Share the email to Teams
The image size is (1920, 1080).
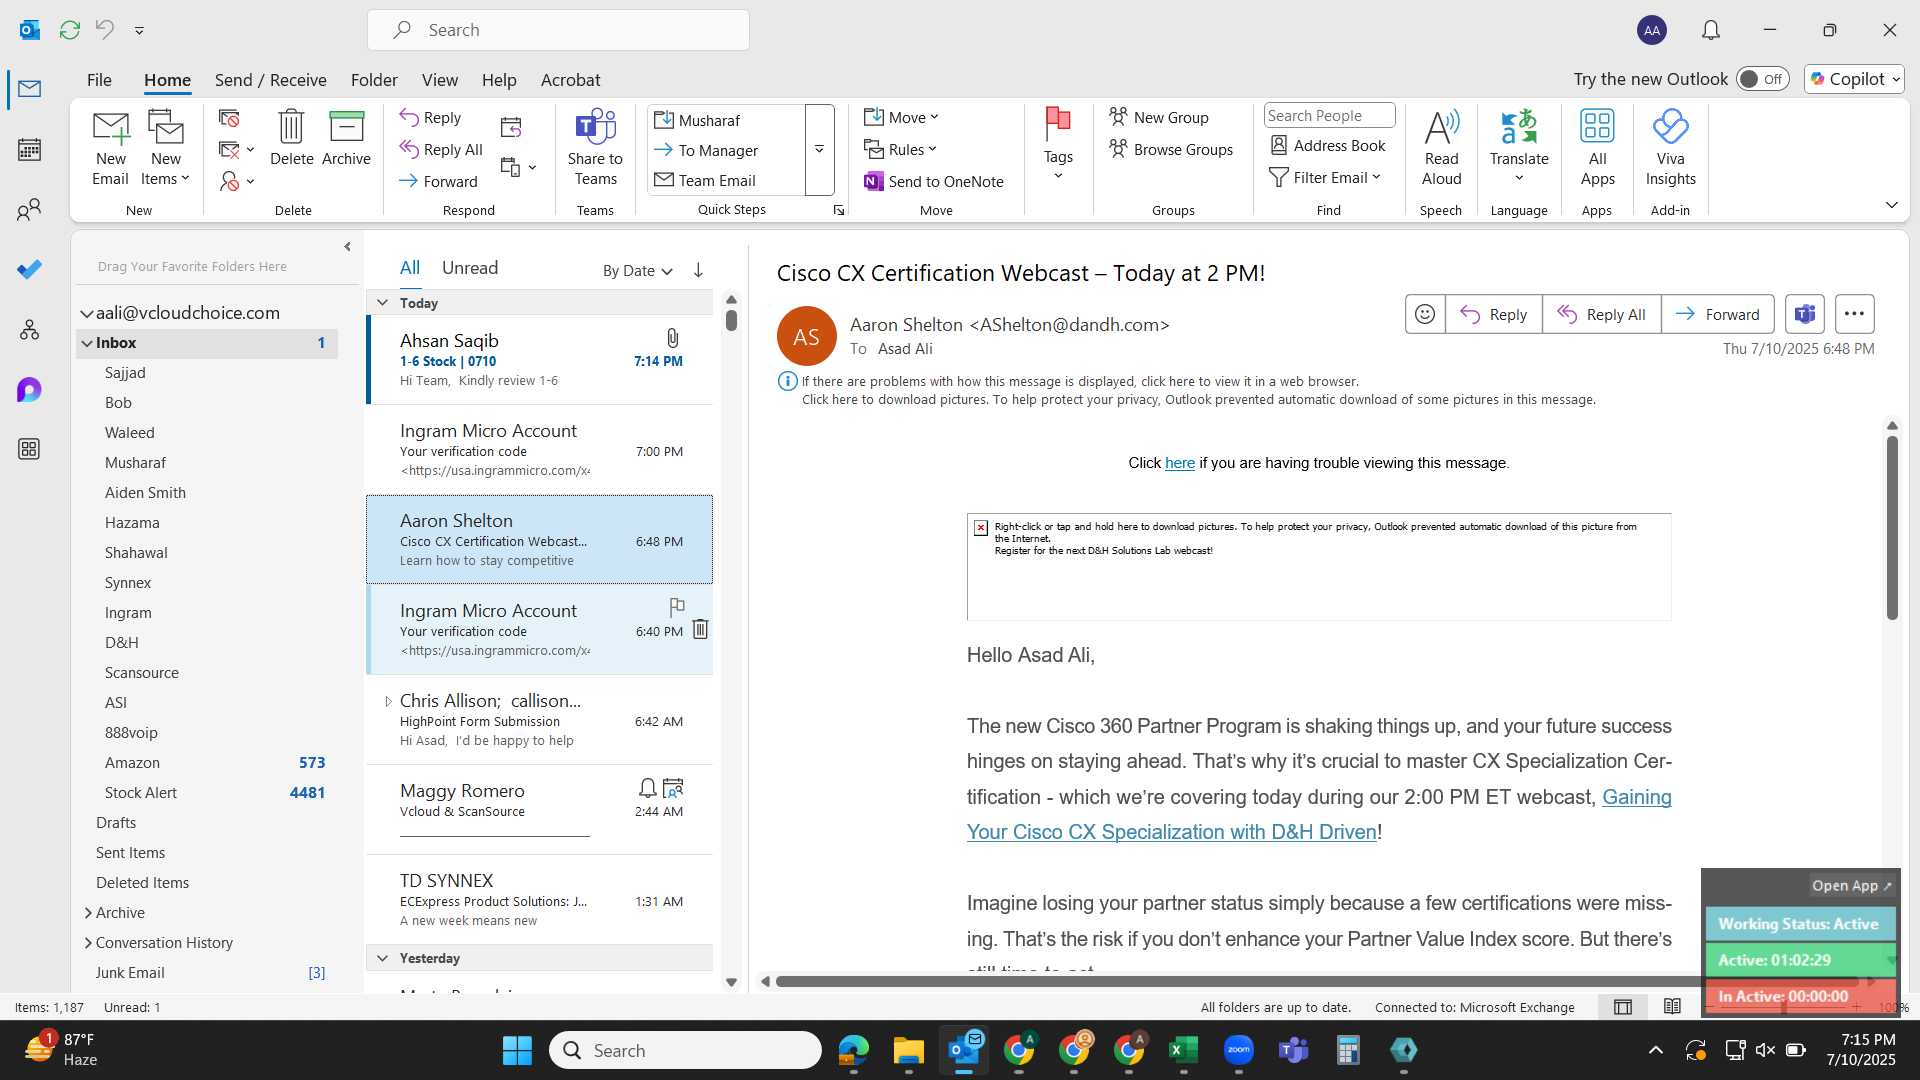pyautogui.click(x=595, y=148)
